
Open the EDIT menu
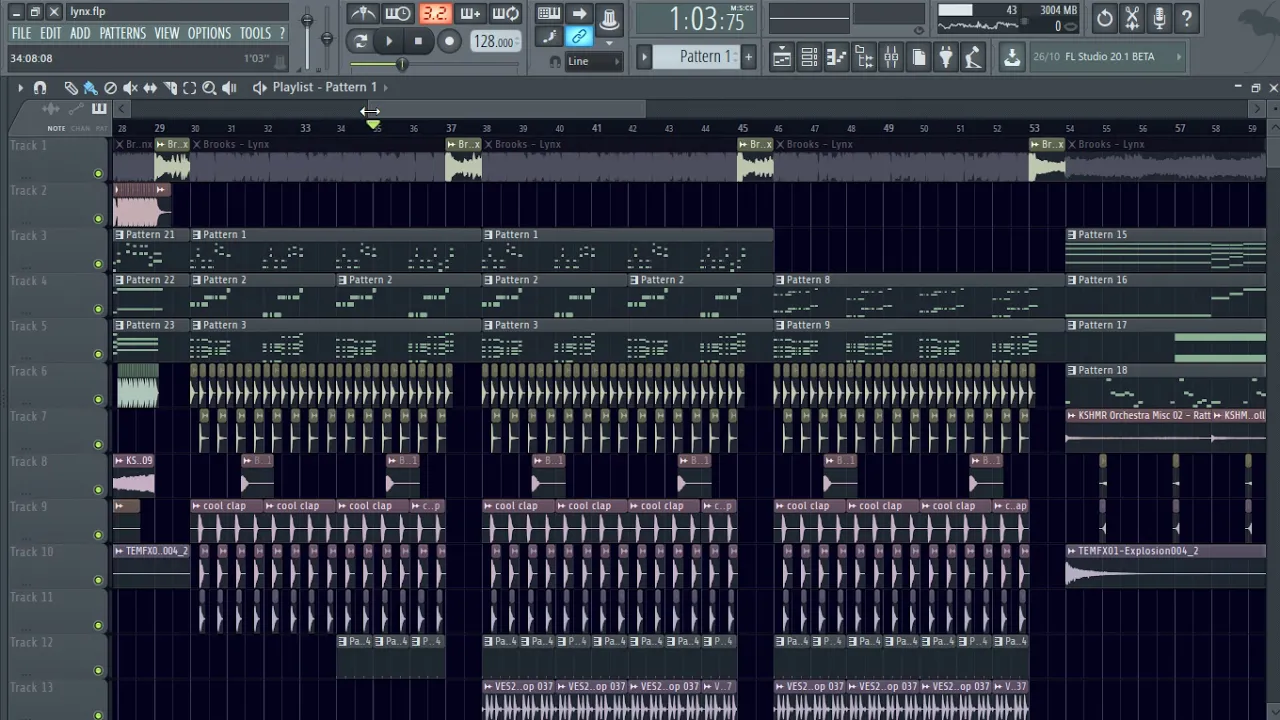pyautogui.click(x=51, y=33)
